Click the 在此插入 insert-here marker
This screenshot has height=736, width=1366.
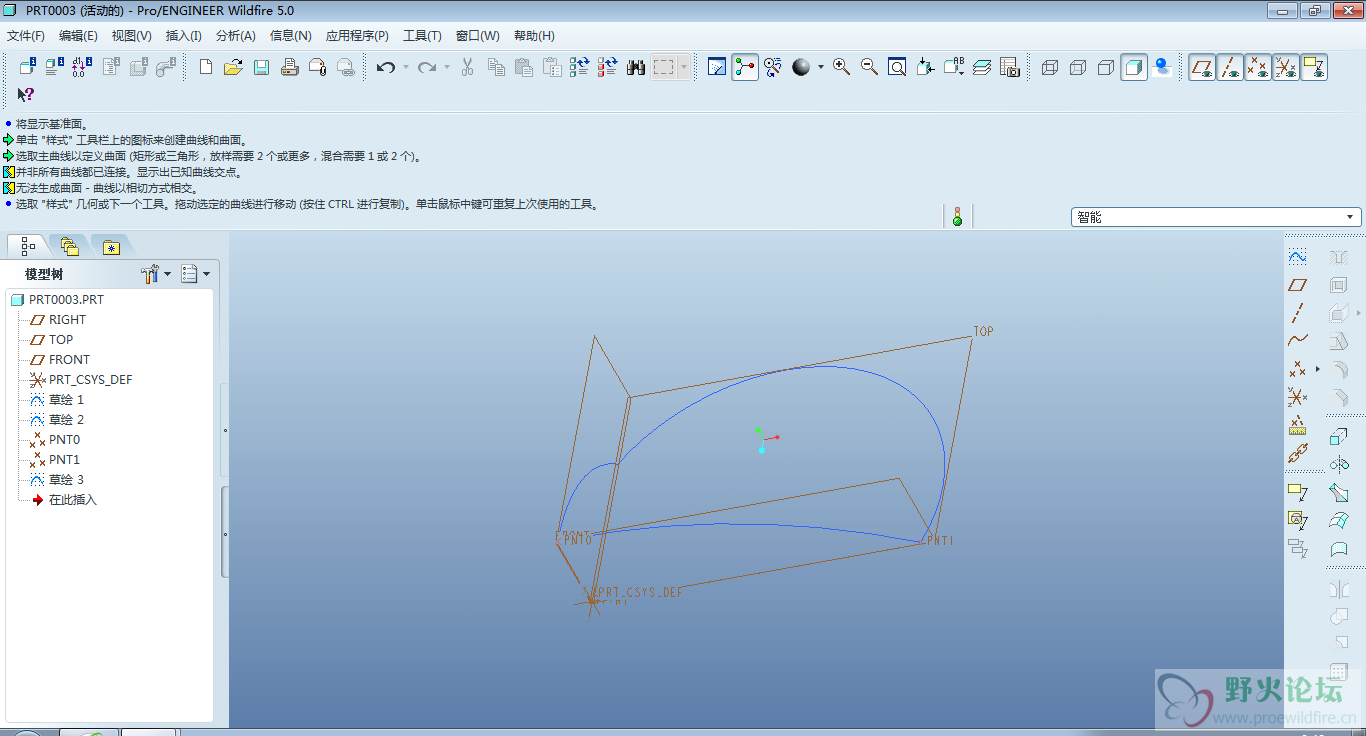[72, 500]
